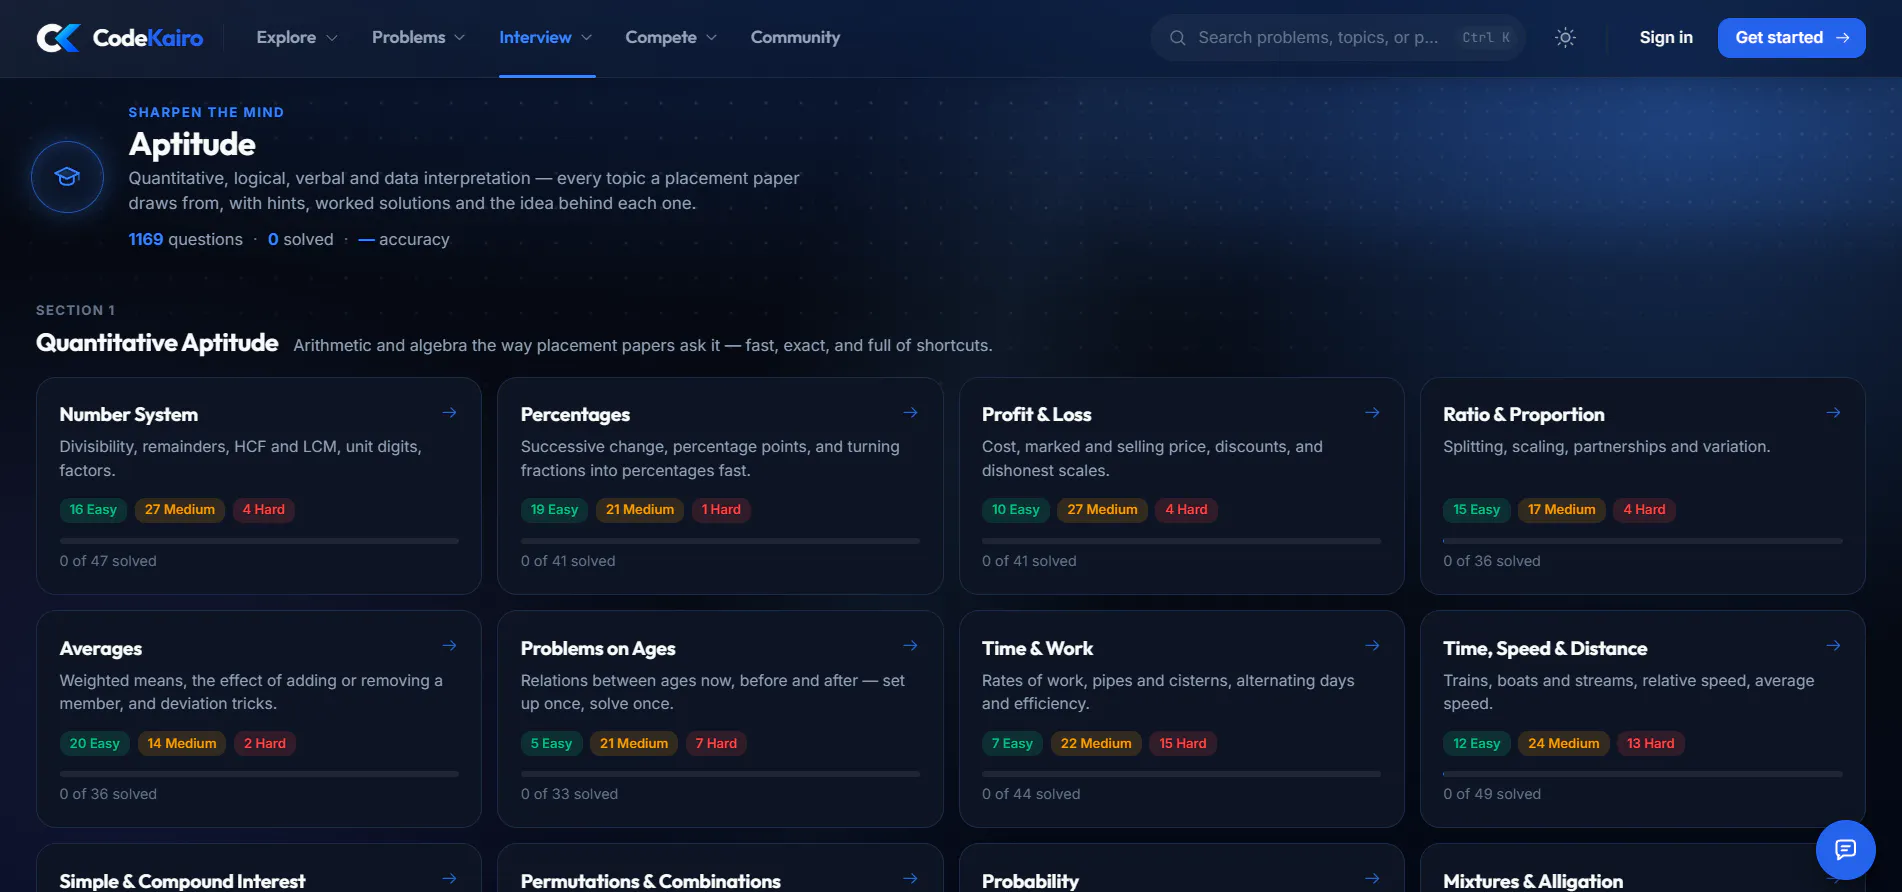Click the 20 Easy badge in Averages
Screen dimensions: 1902x892
94,744
